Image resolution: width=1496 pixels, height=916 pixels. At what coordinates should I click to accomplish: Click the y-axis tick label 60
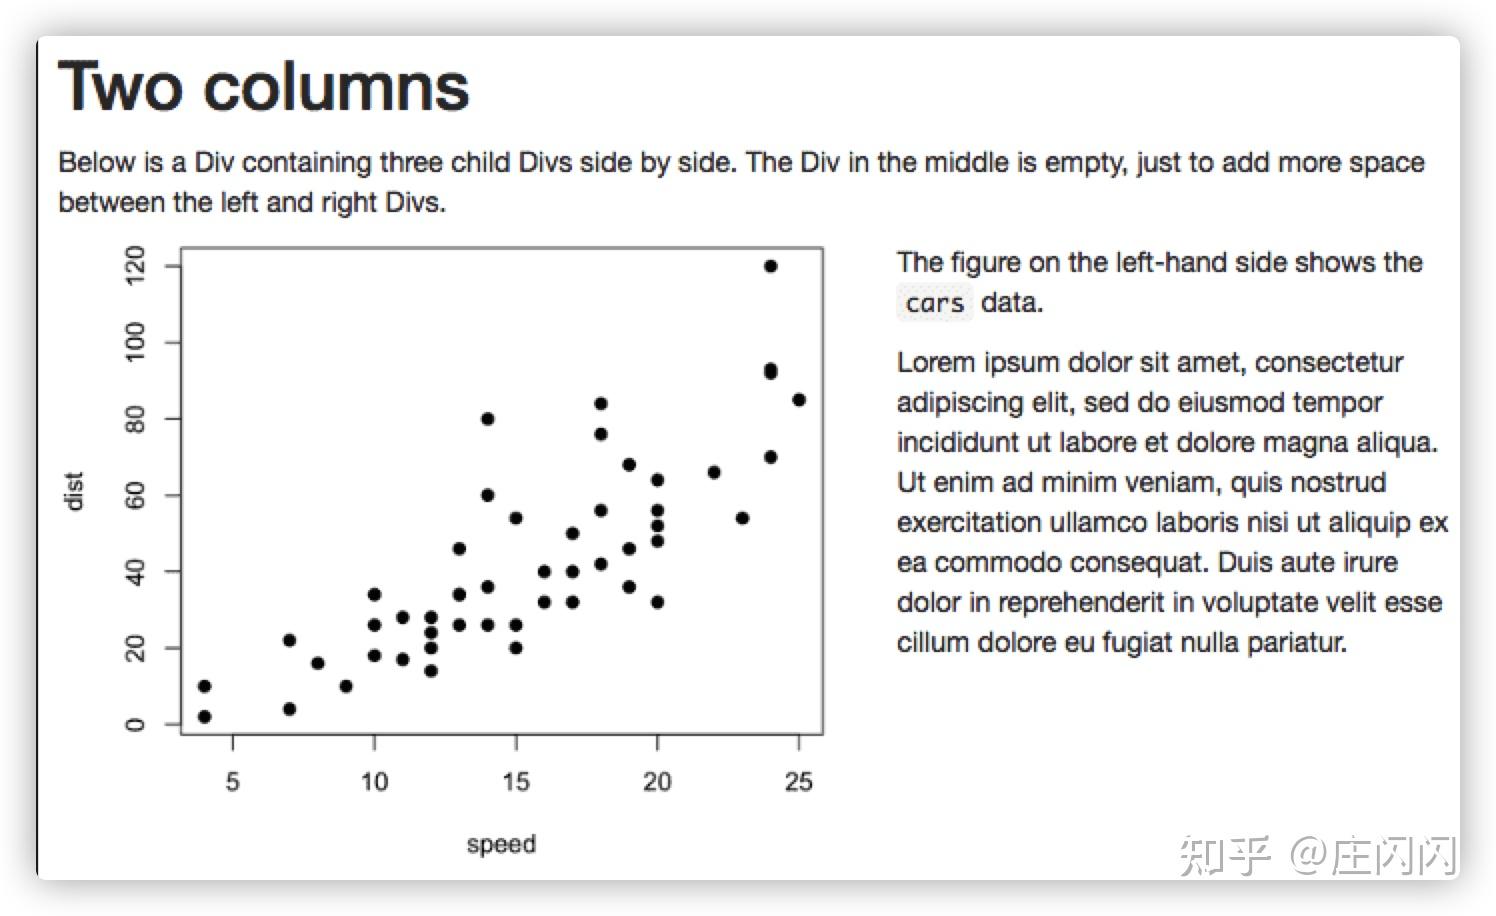click(x=135, y=495)
